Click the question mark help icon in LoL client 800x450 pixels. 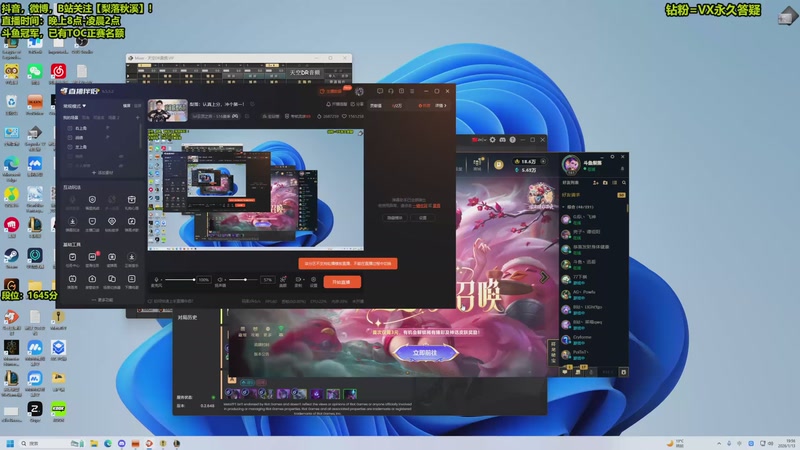pos(512,140)
